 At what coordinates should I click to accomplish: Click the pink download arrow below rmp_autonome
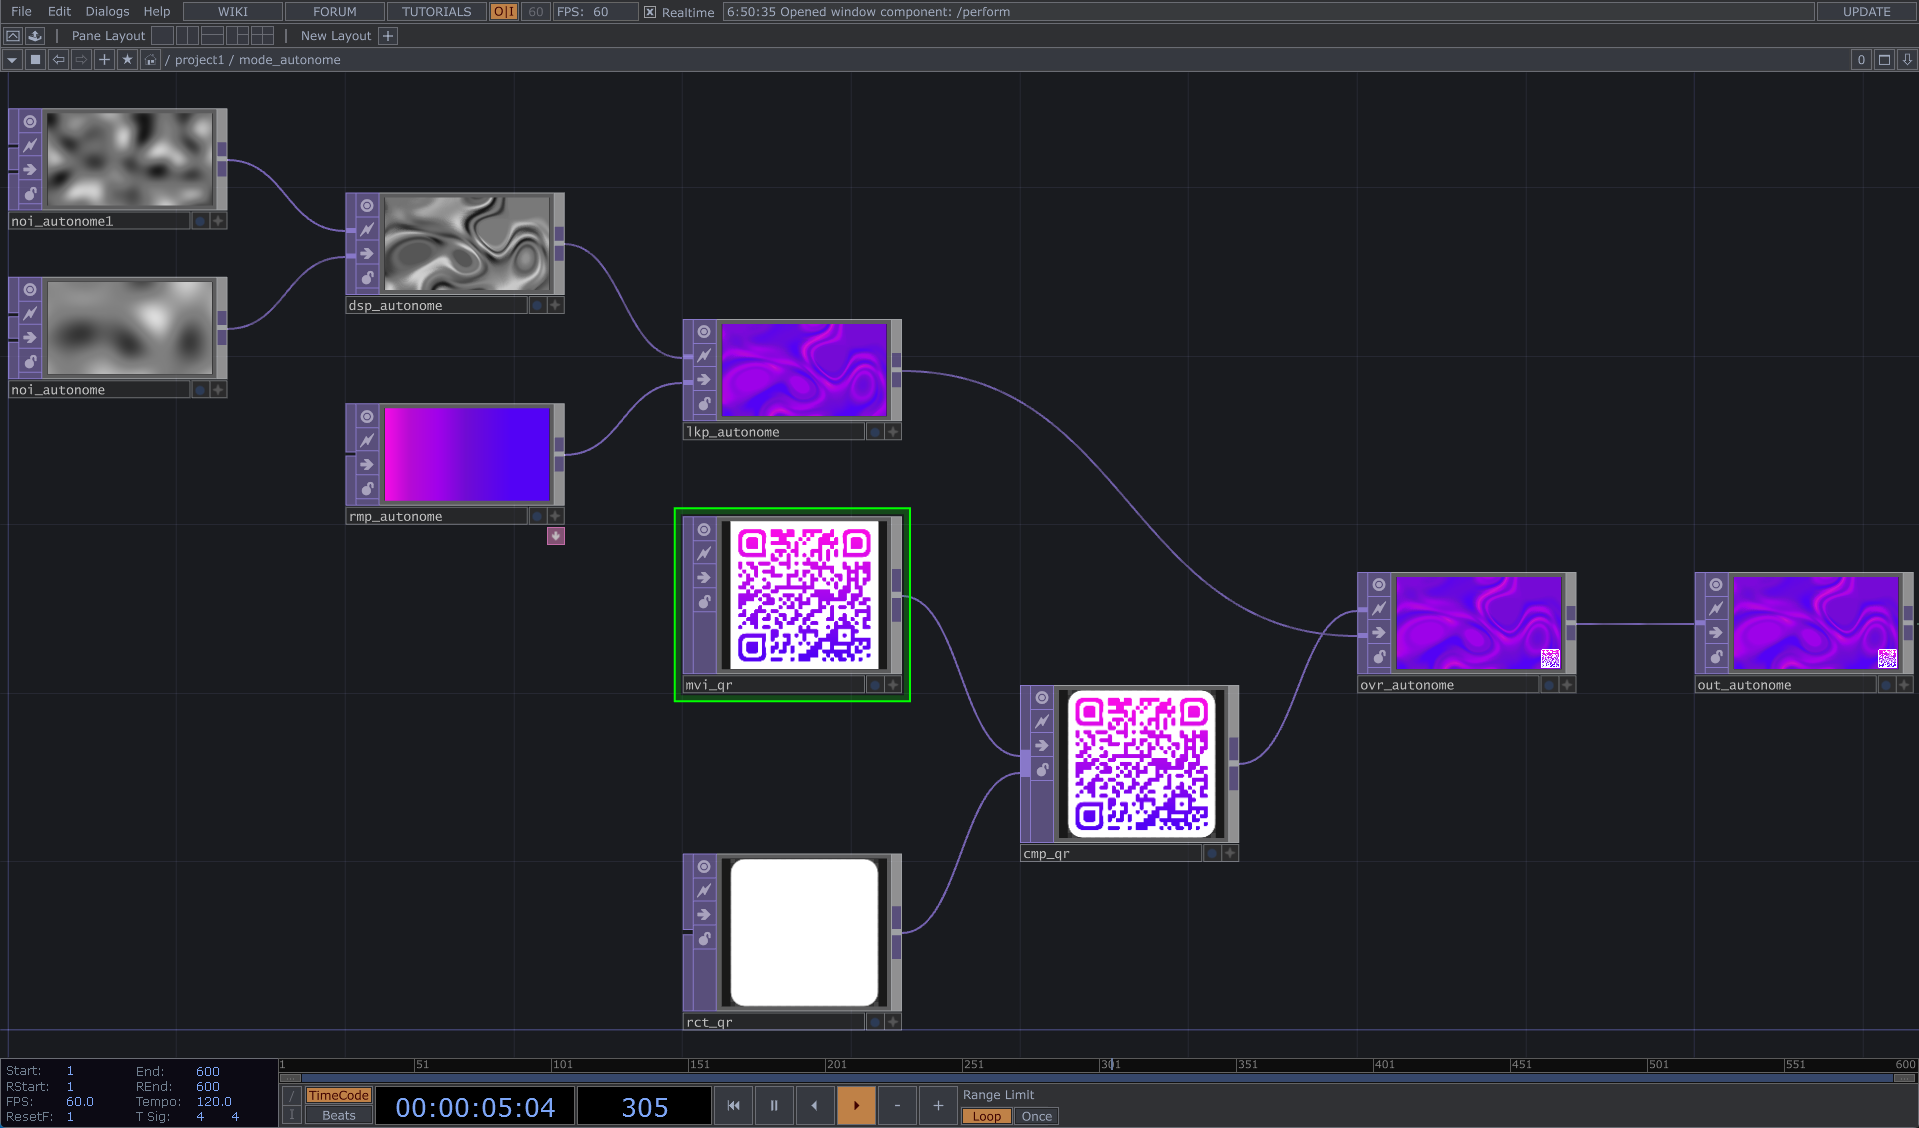click(556, 536)
